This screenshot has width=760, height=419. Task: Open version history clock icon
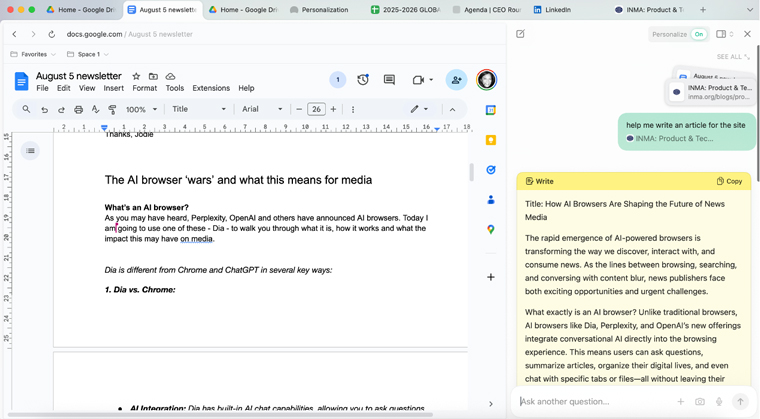click(363, 80)
